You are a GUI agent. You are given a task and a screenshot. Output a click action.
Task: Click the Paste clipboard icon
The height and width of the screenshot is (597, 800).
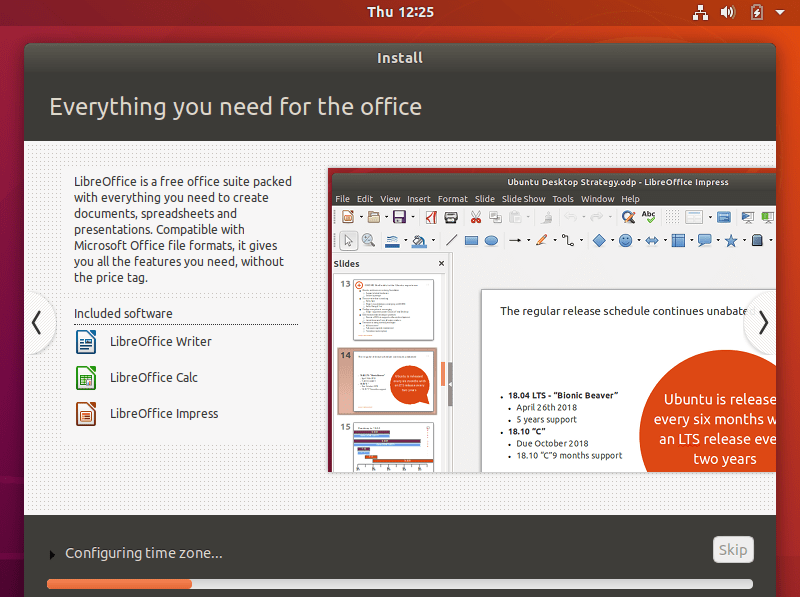coord(515,217)
